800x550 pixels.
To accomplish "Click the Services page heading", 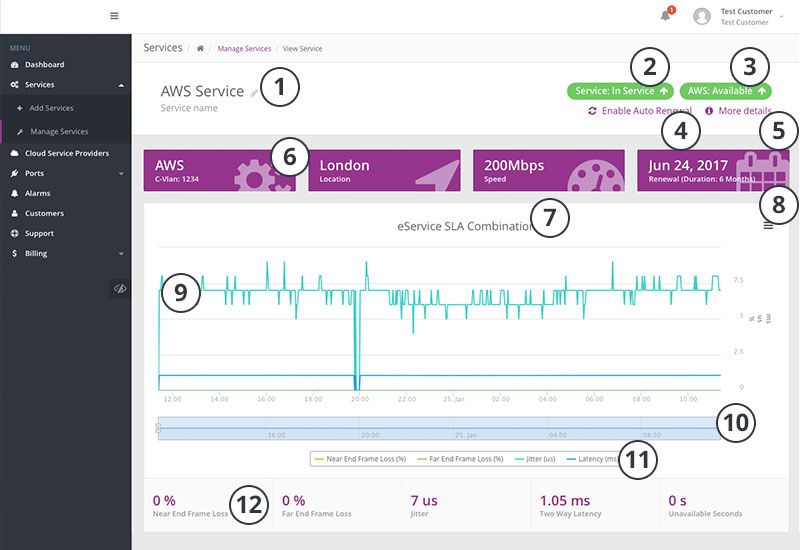I will [x=163, y=47].
